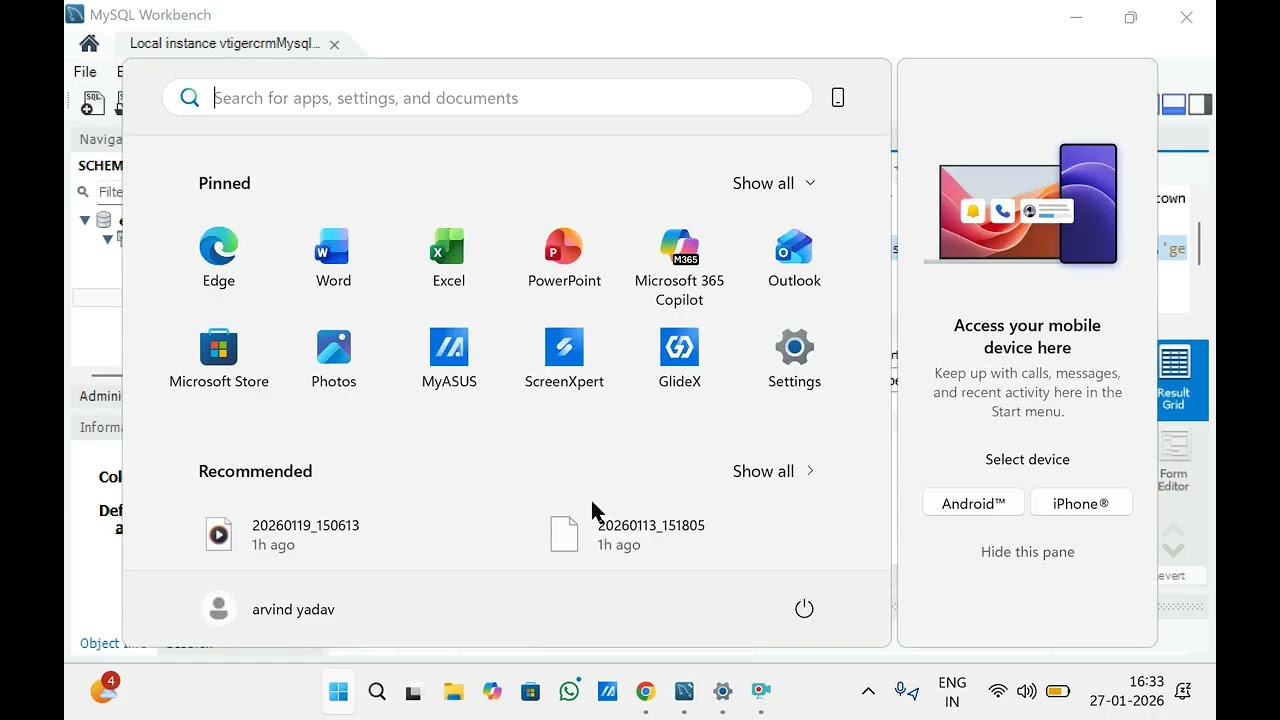Screen dimensions: 1280x720
Task: Open arvind yadav account menu
Action: pos(268,609)
